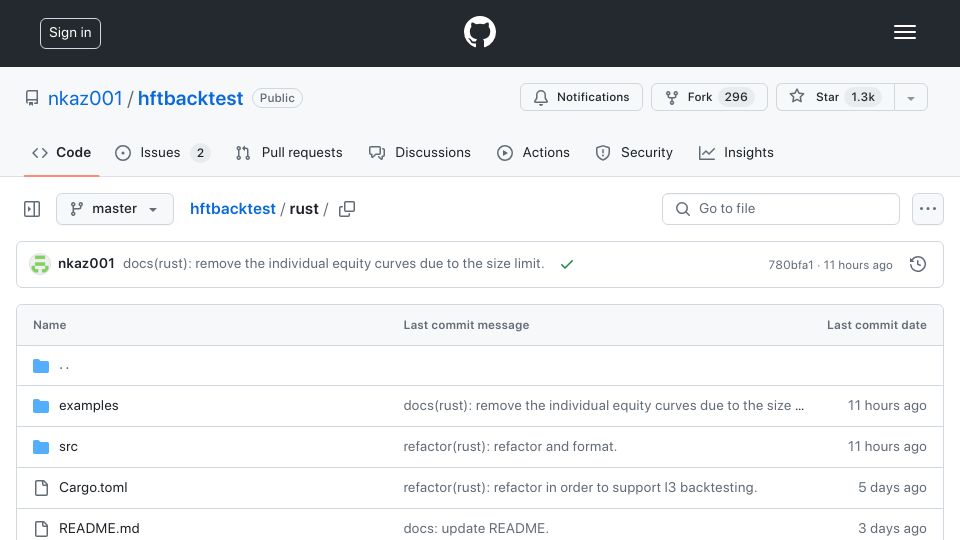Click the Fork count 296
This screenshot has width=960, height=540.
(736, 97)
